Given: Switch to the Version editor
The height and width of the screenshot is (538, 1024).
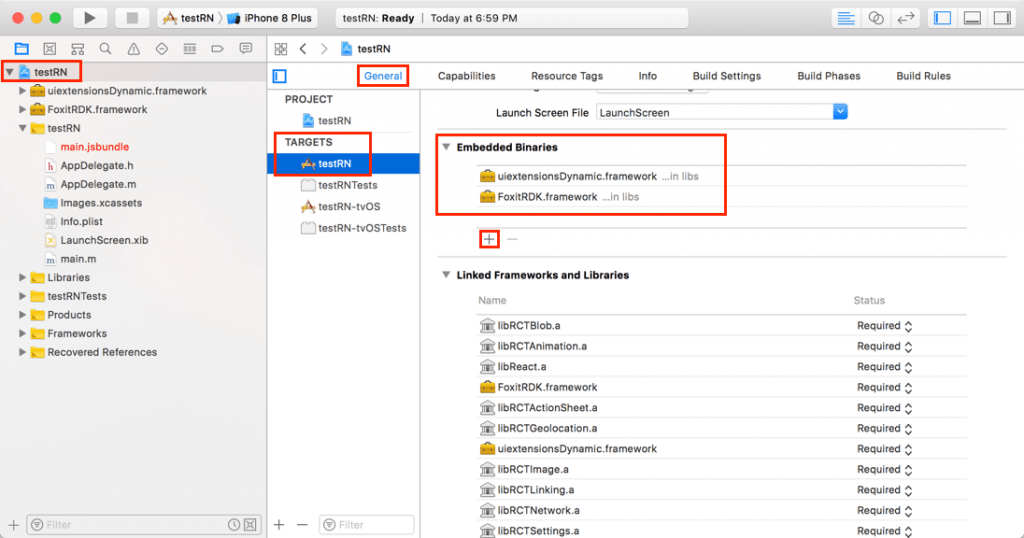Looking at the screenshot, I should pos(906,18).
